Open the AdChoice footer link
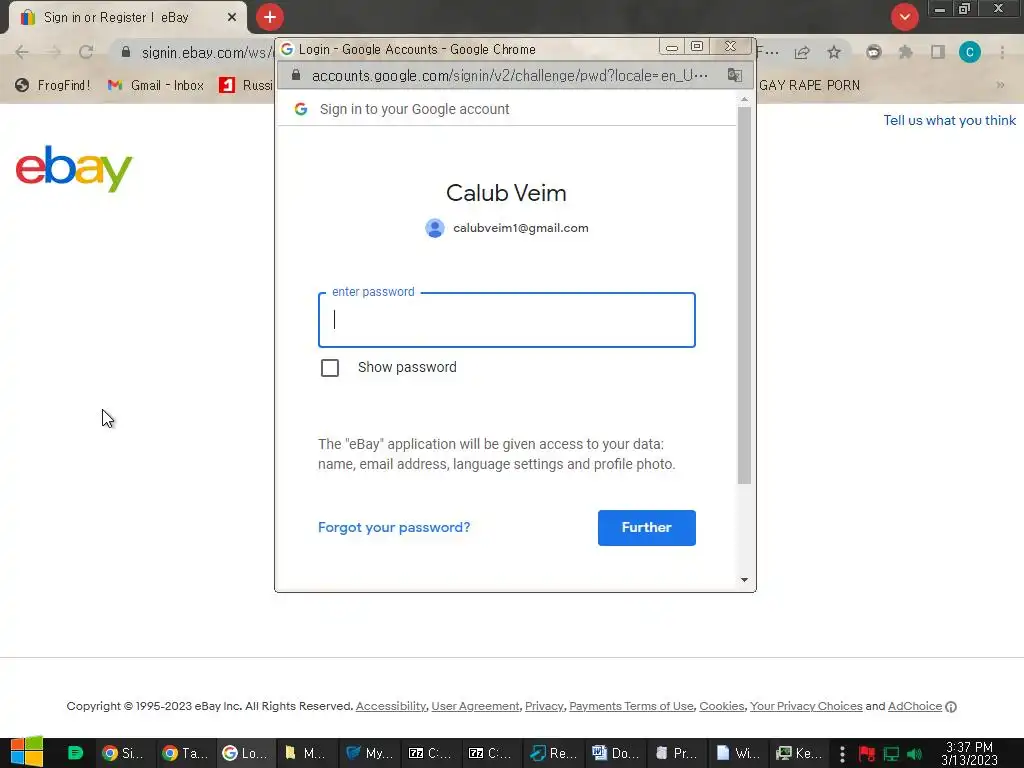This screenshot has height=768, width=1024. [915, 706]
